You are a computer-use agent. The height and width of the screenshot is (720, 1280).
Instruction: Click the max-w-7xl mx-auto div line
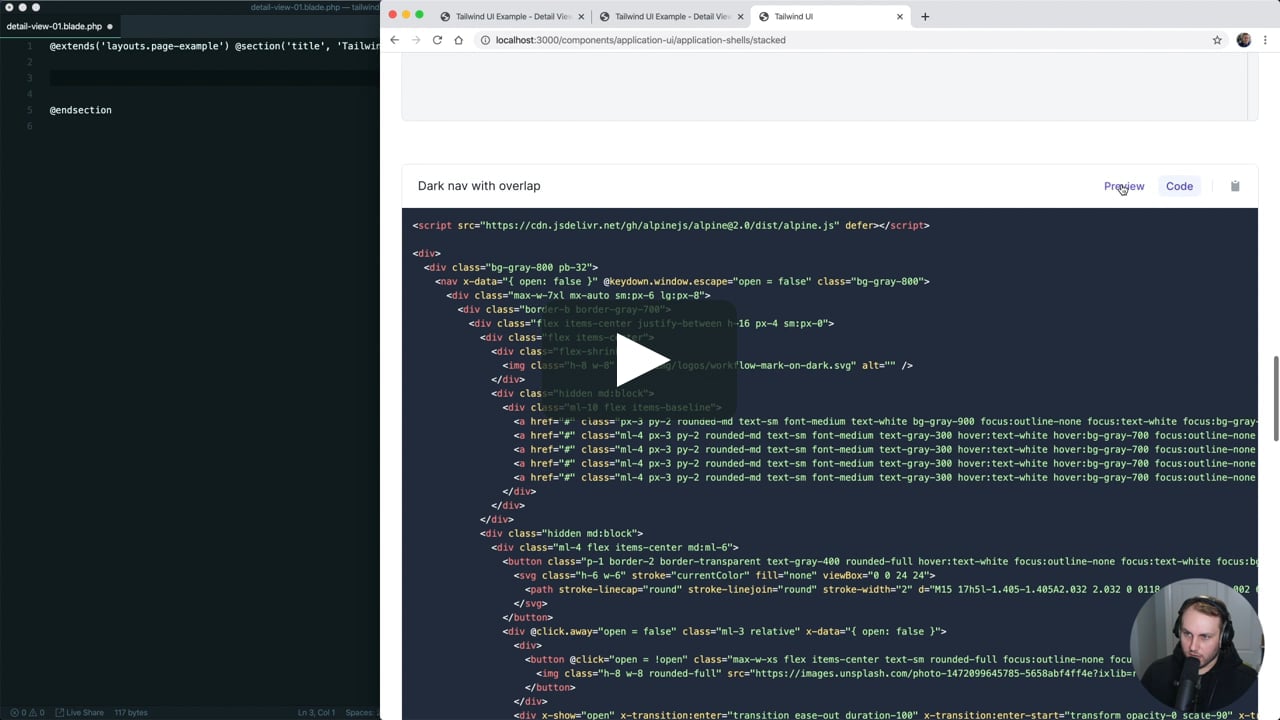578,295
